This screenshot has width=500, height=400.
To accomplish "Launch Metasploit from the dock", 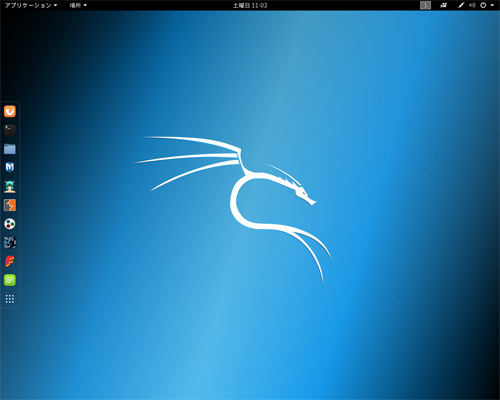I will [x=10, y=167].
